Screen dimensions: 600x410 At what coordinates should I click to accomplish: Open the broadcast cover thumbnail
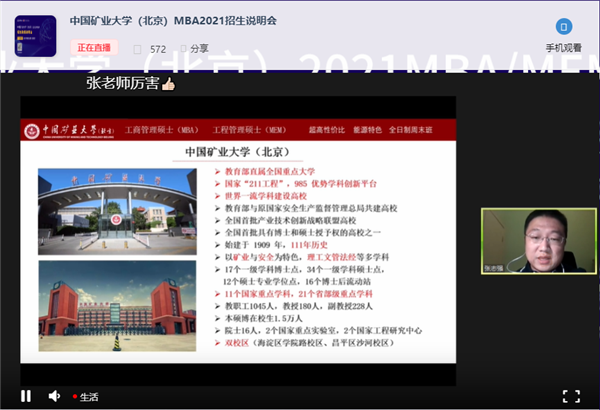pos(35,36)
